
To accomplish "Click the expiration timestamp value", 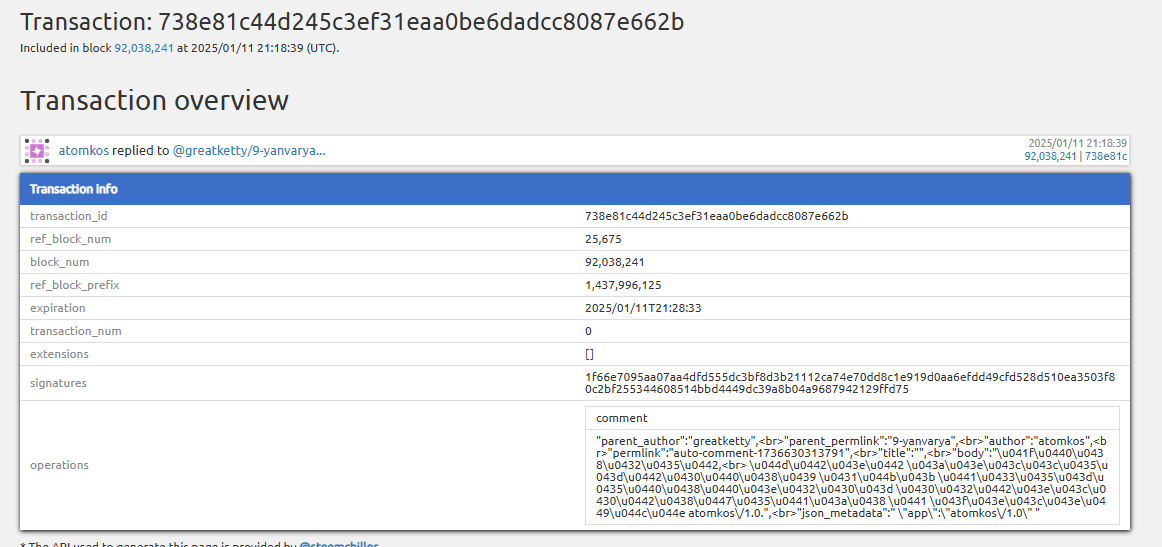I will (643, 308).
